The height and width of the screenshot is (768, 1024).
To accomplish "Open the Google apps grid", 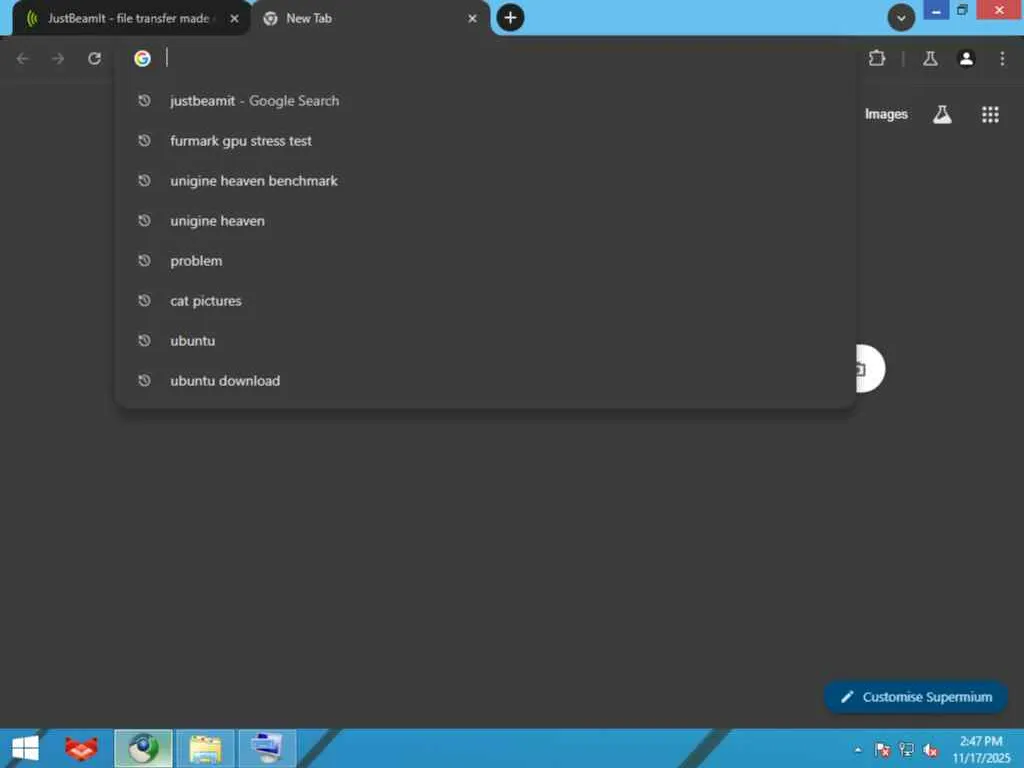I will coord(990,114).
